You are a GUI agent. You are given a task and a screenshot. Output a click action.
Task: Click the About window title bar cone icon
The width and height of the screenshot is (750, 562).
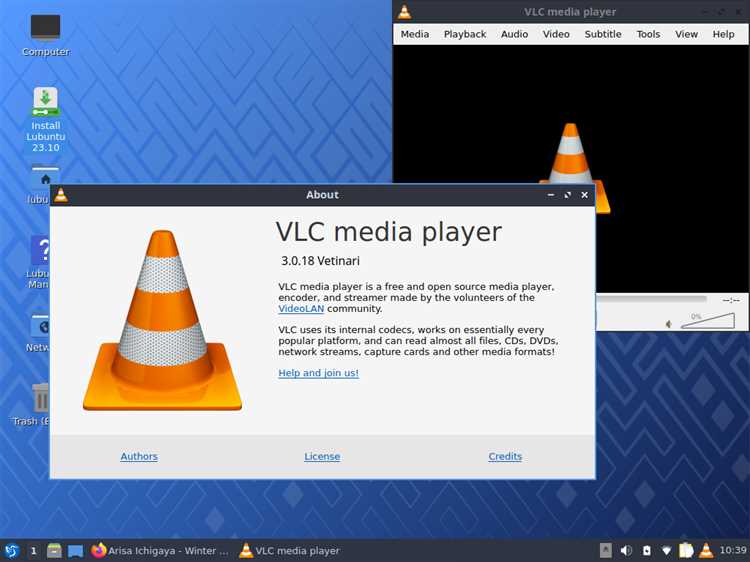(x=61, y=195)
